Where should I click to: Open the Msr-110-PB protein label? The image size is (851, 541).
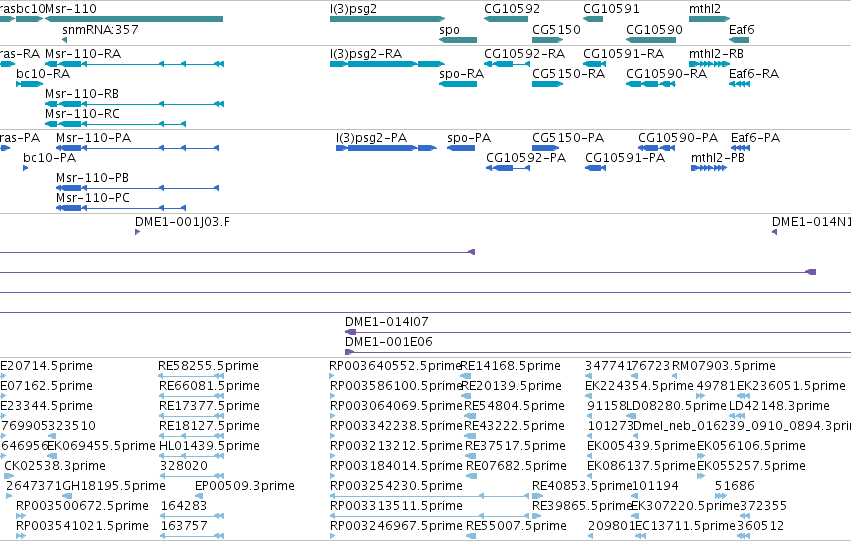click(x=92, y=178)
